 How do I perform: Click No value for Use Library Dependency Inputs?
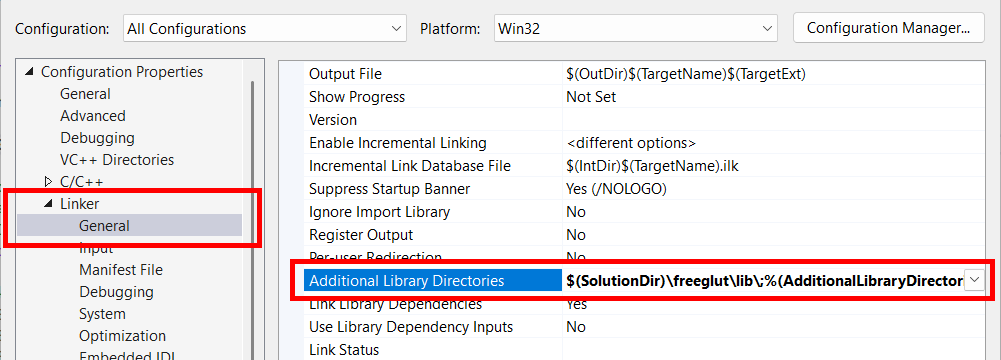tap(576, 327)
